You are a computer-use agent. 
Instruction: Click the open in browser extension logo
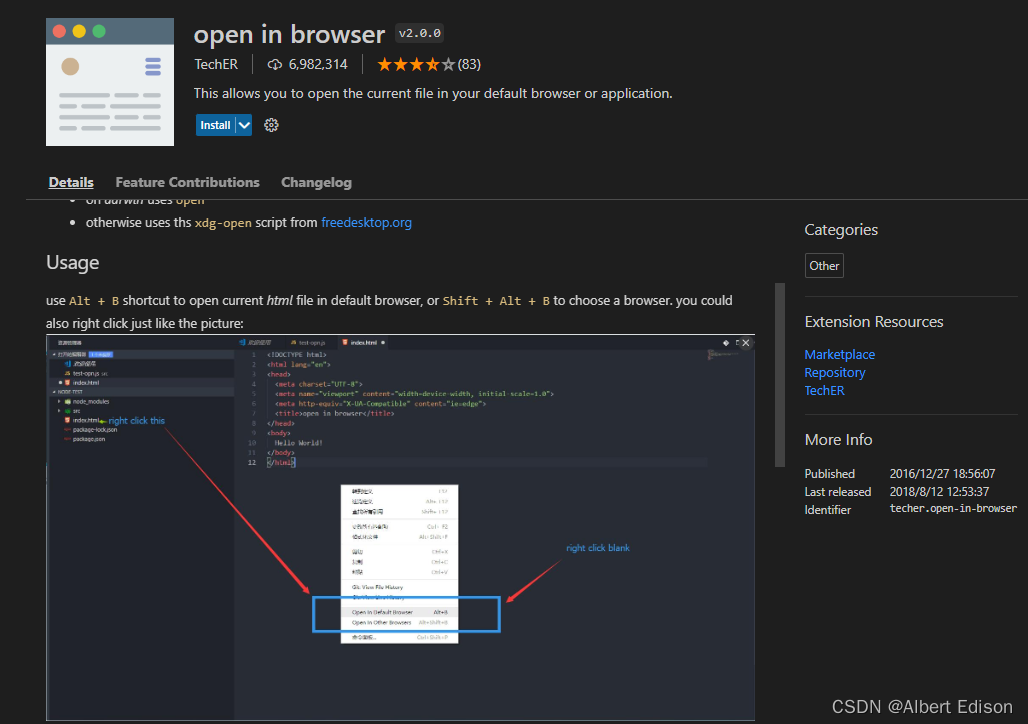pyautogui.click(x=110, y=82)
